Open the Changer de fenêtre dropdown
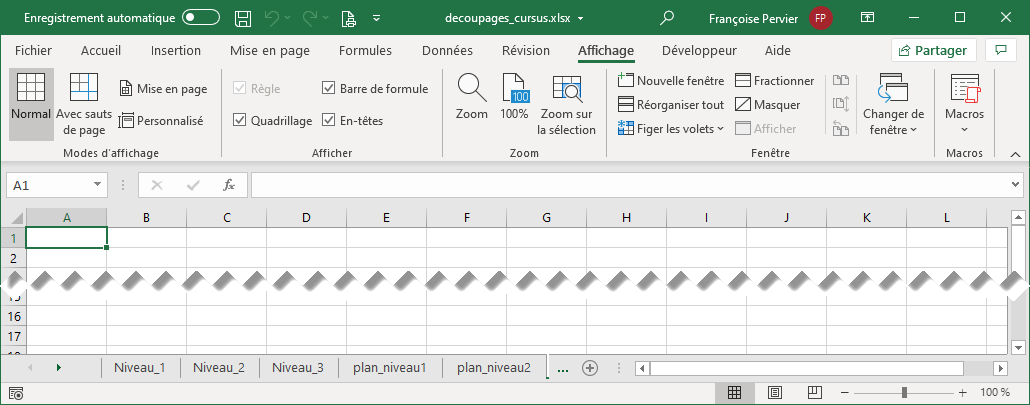This screenshot has width=1030, height=405. [893, 105]
